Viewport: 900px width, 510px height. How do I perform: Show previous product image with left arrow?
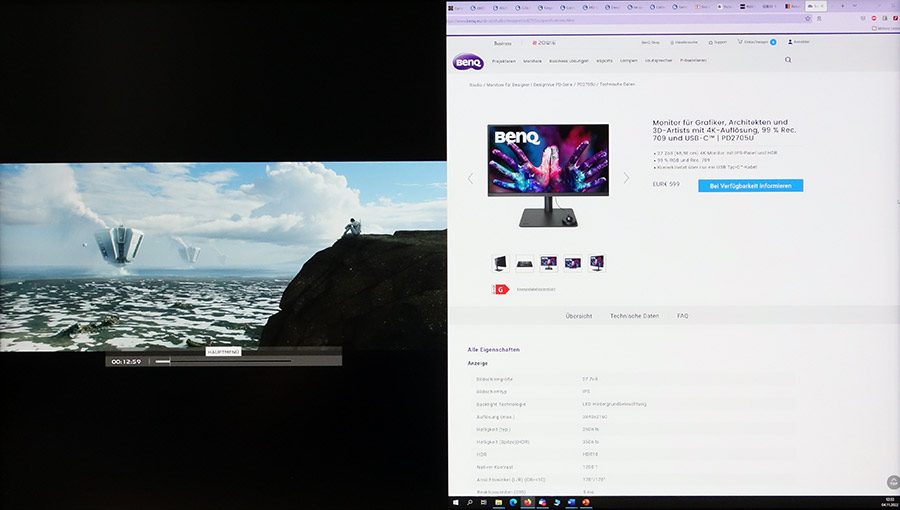coord(470,178)
